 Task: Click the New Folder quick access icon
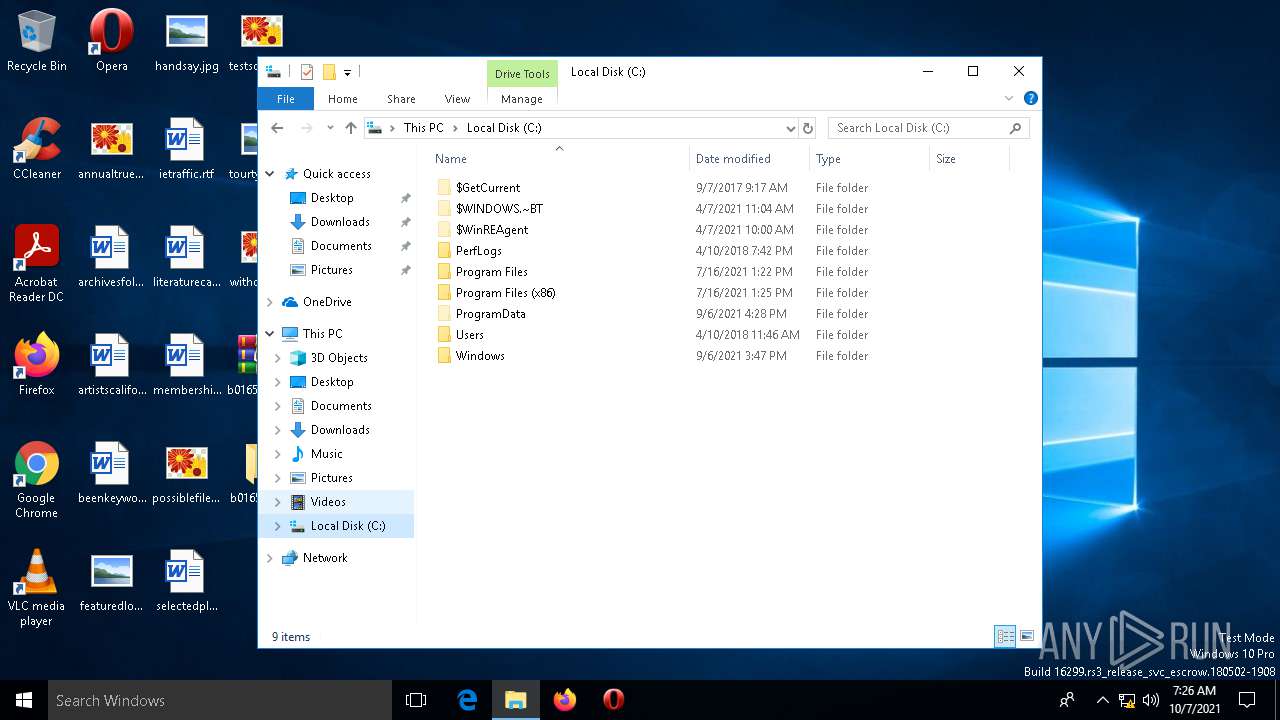pos(328,72)
